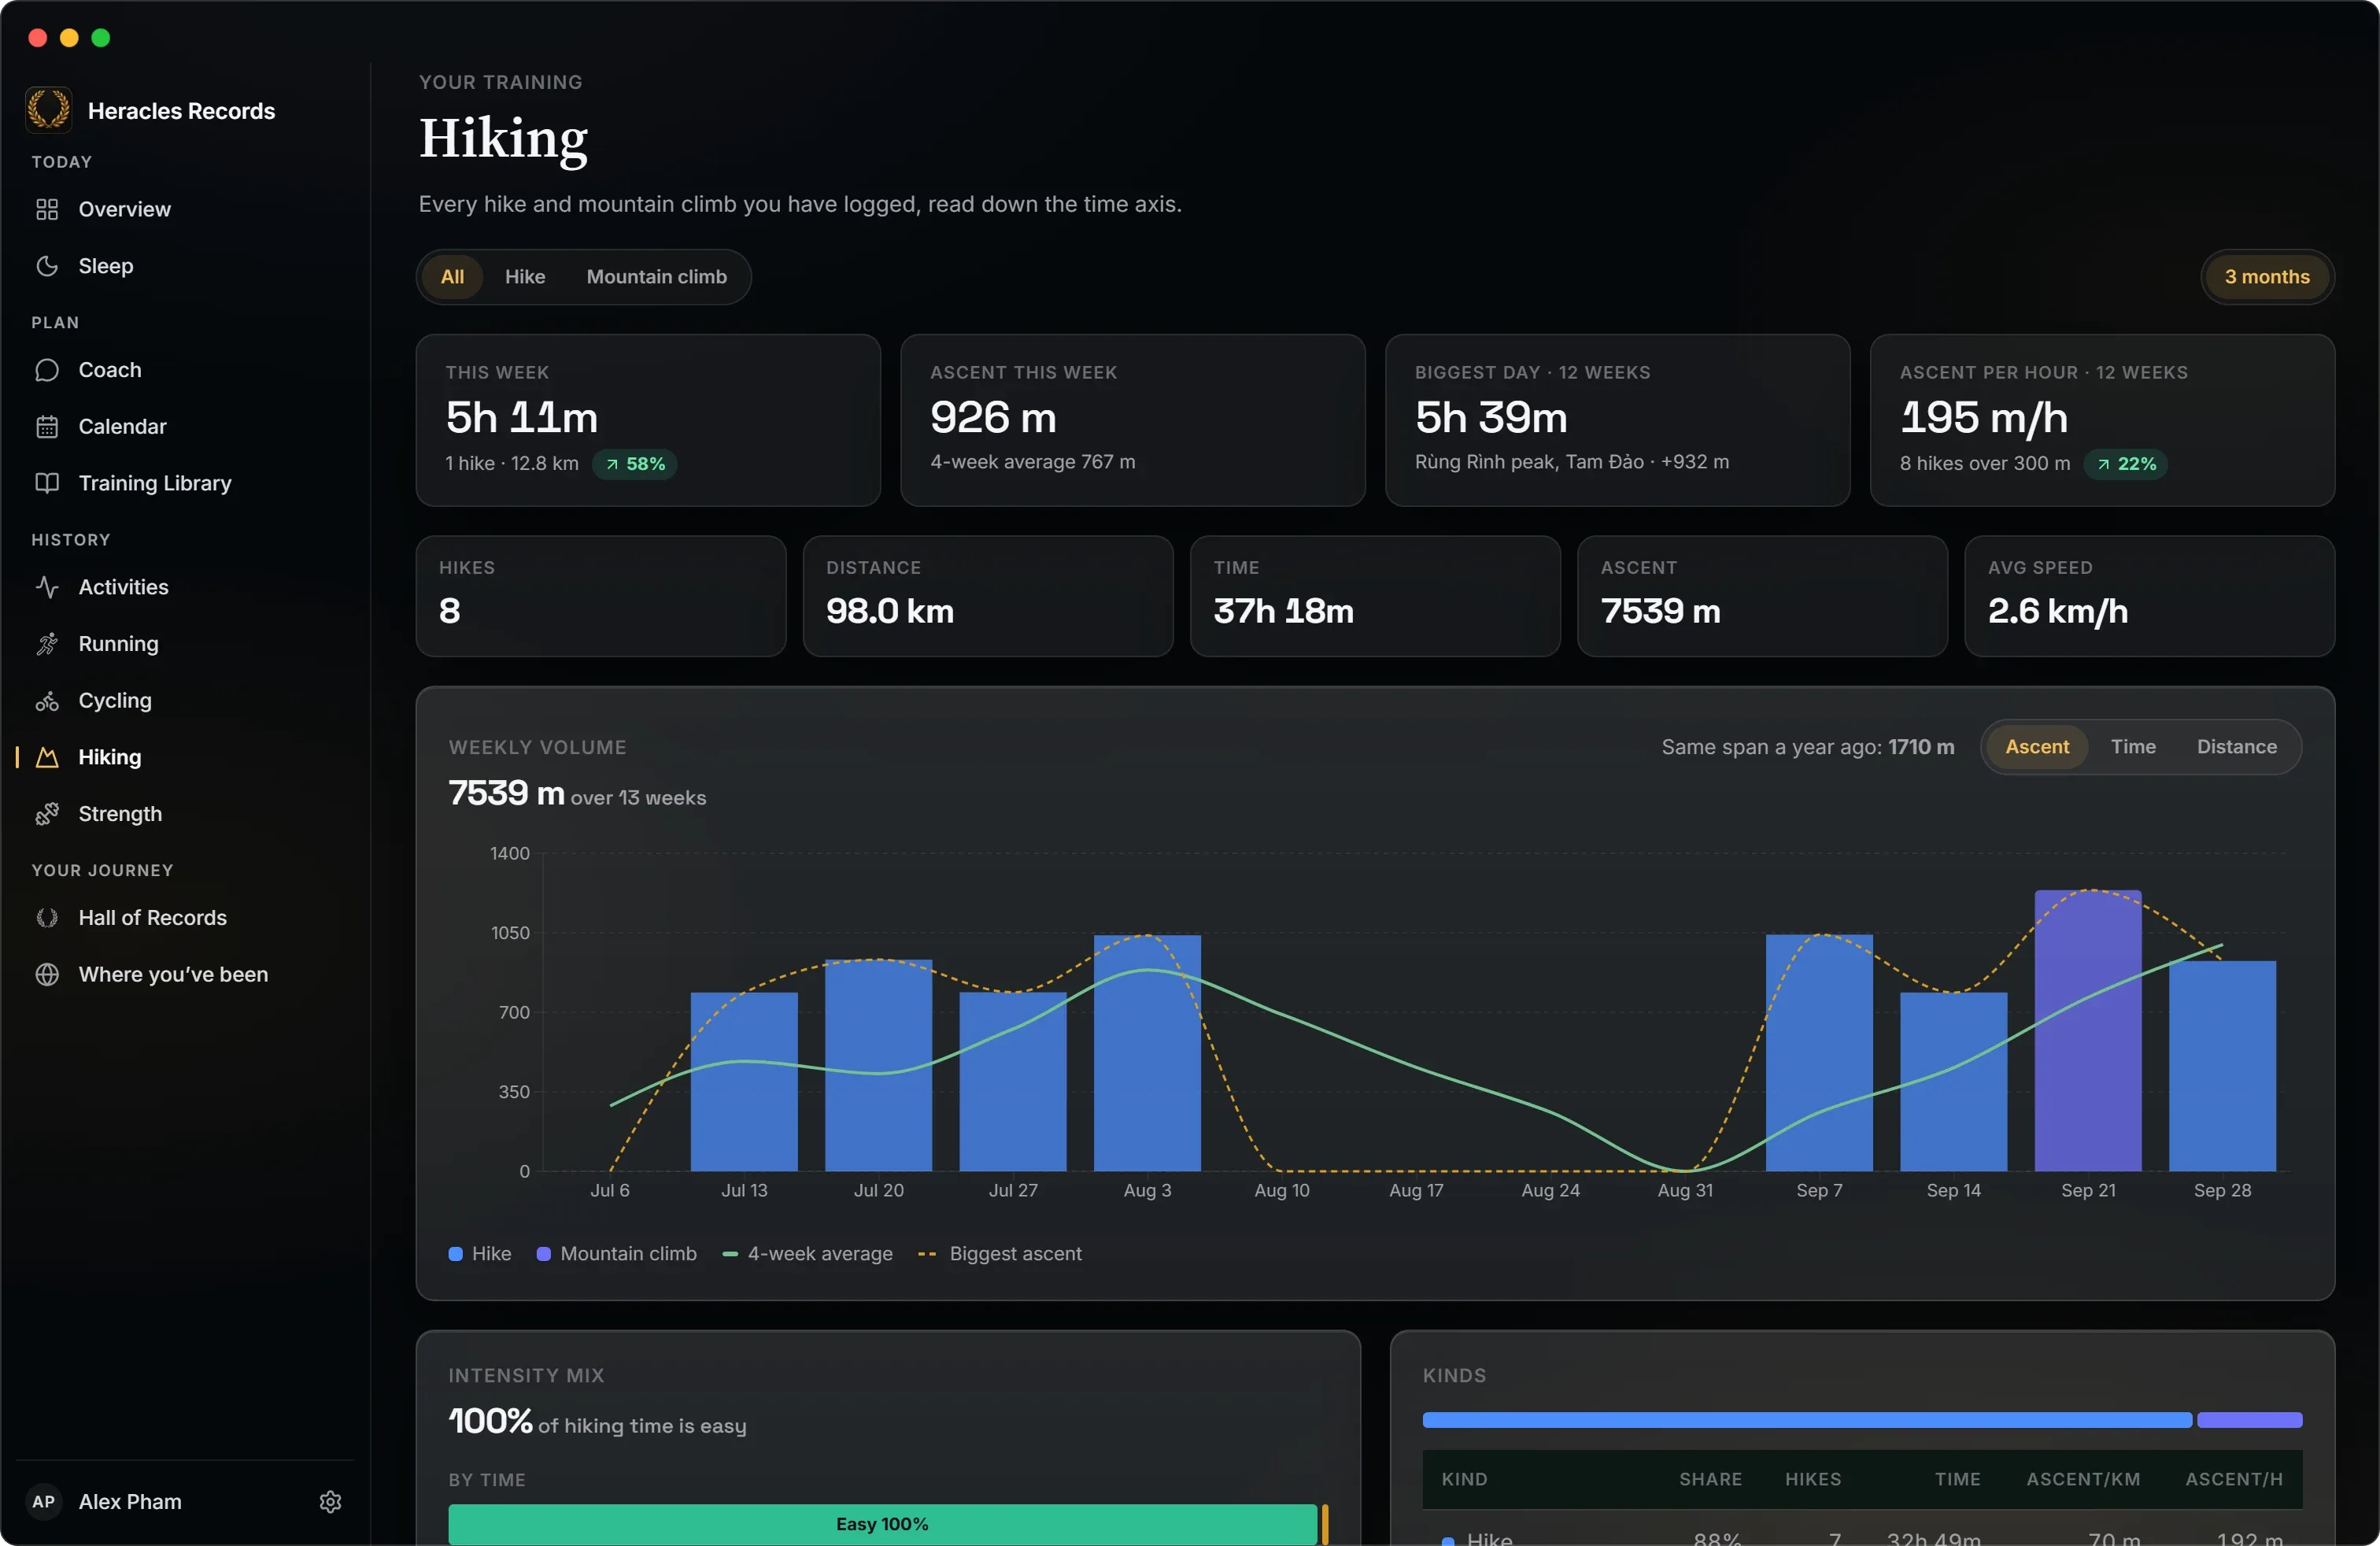2380x1546 pixels.
Task: Open the This Week 5h 11m card
Action: (x=648, y=420)
